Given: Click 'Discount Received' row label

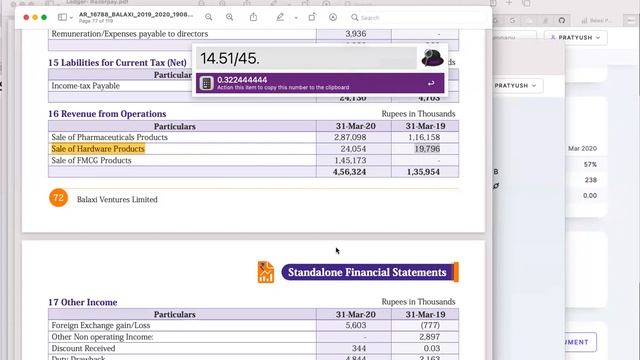Looking at the screenshot, I should [83, 348].
